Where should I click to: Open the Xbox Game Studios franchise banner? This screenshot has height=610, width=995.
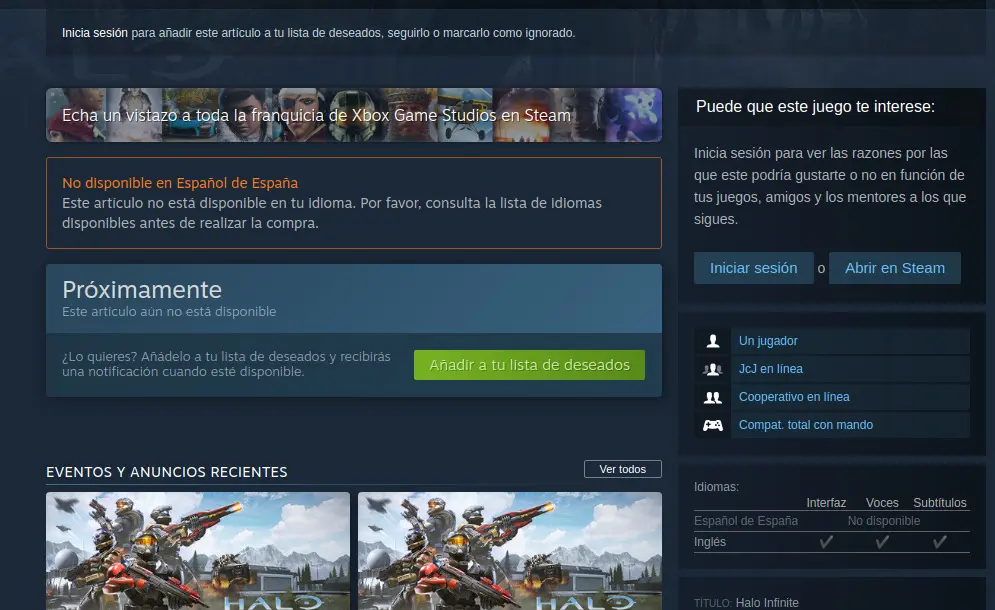coord(353,115)
